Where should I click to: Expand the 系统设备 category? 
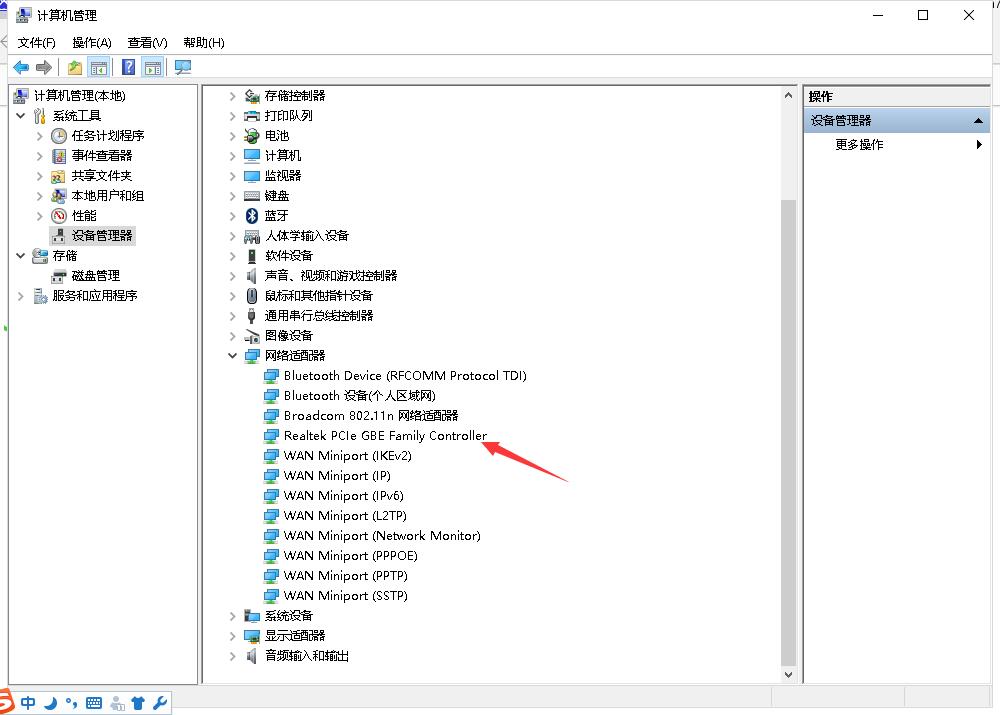tap(232, 616)
